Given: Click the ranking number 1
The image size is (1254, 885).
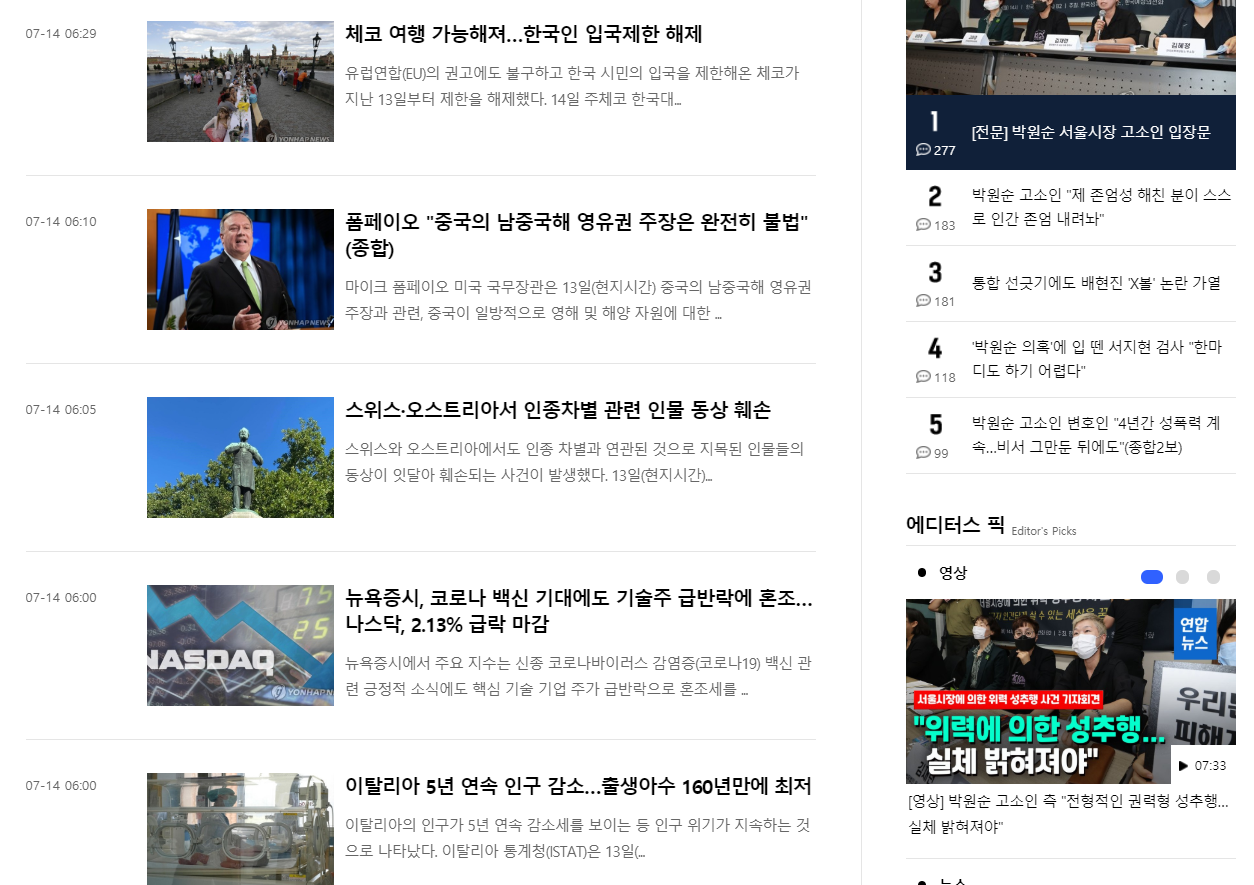Looking at the screenshot, I should (x=934, y=122).
